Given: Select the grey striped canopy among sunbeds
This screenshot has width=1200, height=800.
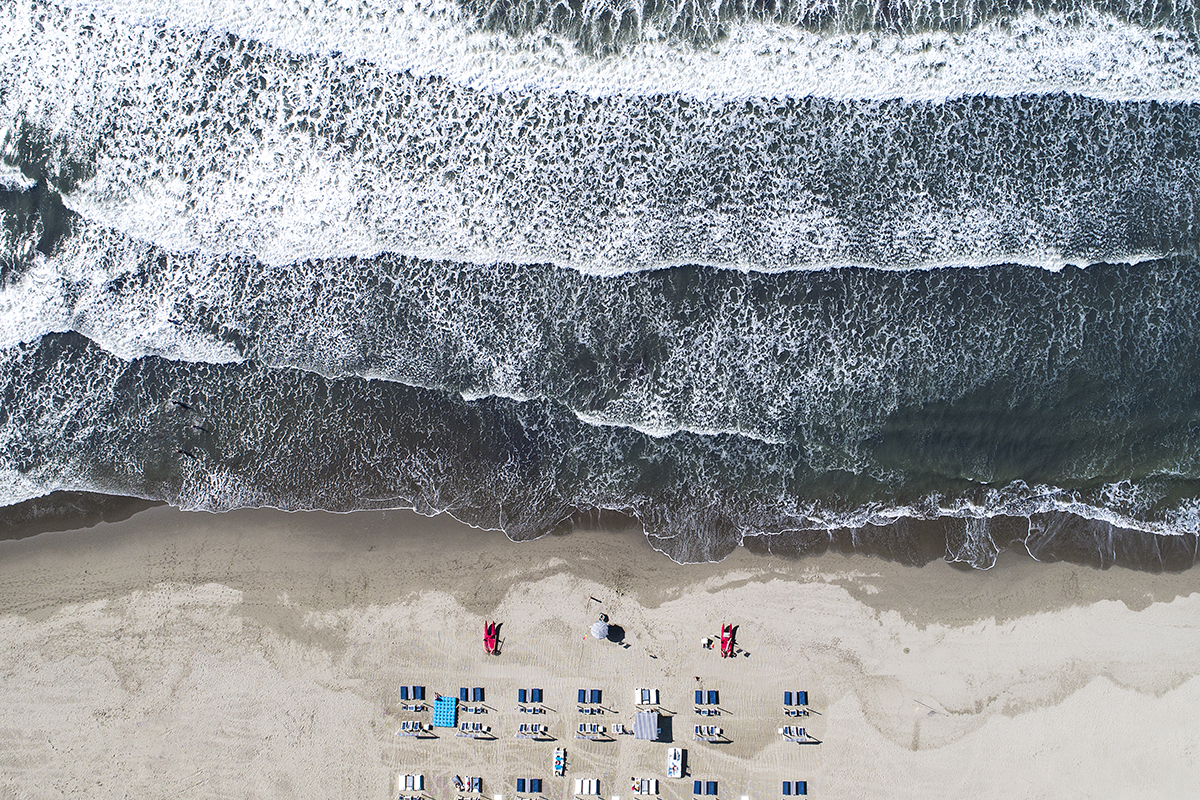Looking at the screenshot, I should pos(646,725).
